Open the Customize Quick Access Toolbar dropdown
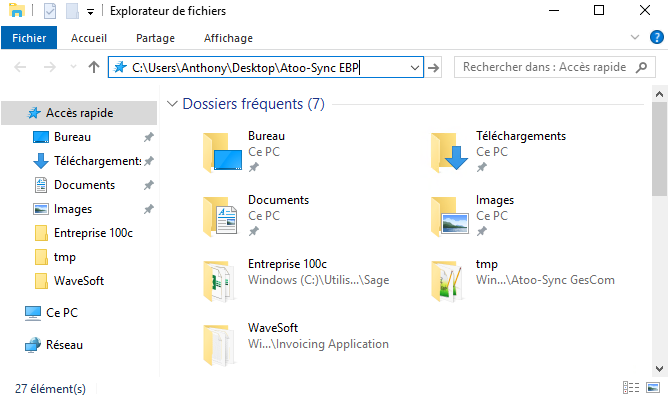669x397 pixels. [x=90, y=12]
